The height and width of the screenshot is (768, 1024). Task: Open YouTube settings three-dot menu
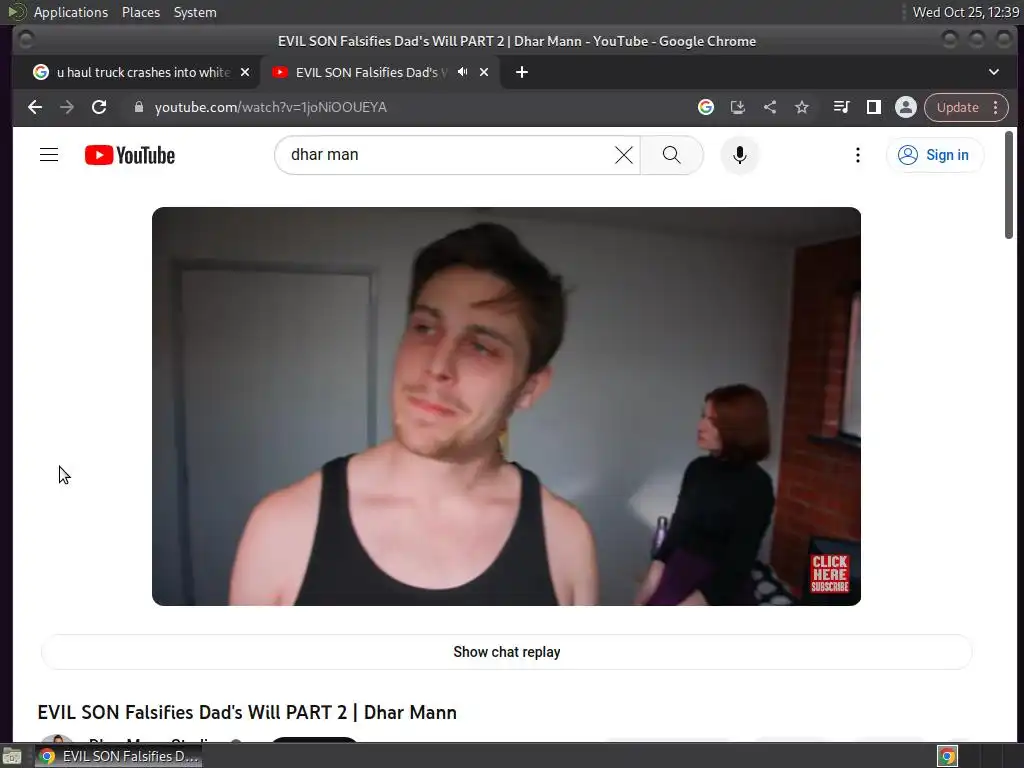tap(857, 155)
